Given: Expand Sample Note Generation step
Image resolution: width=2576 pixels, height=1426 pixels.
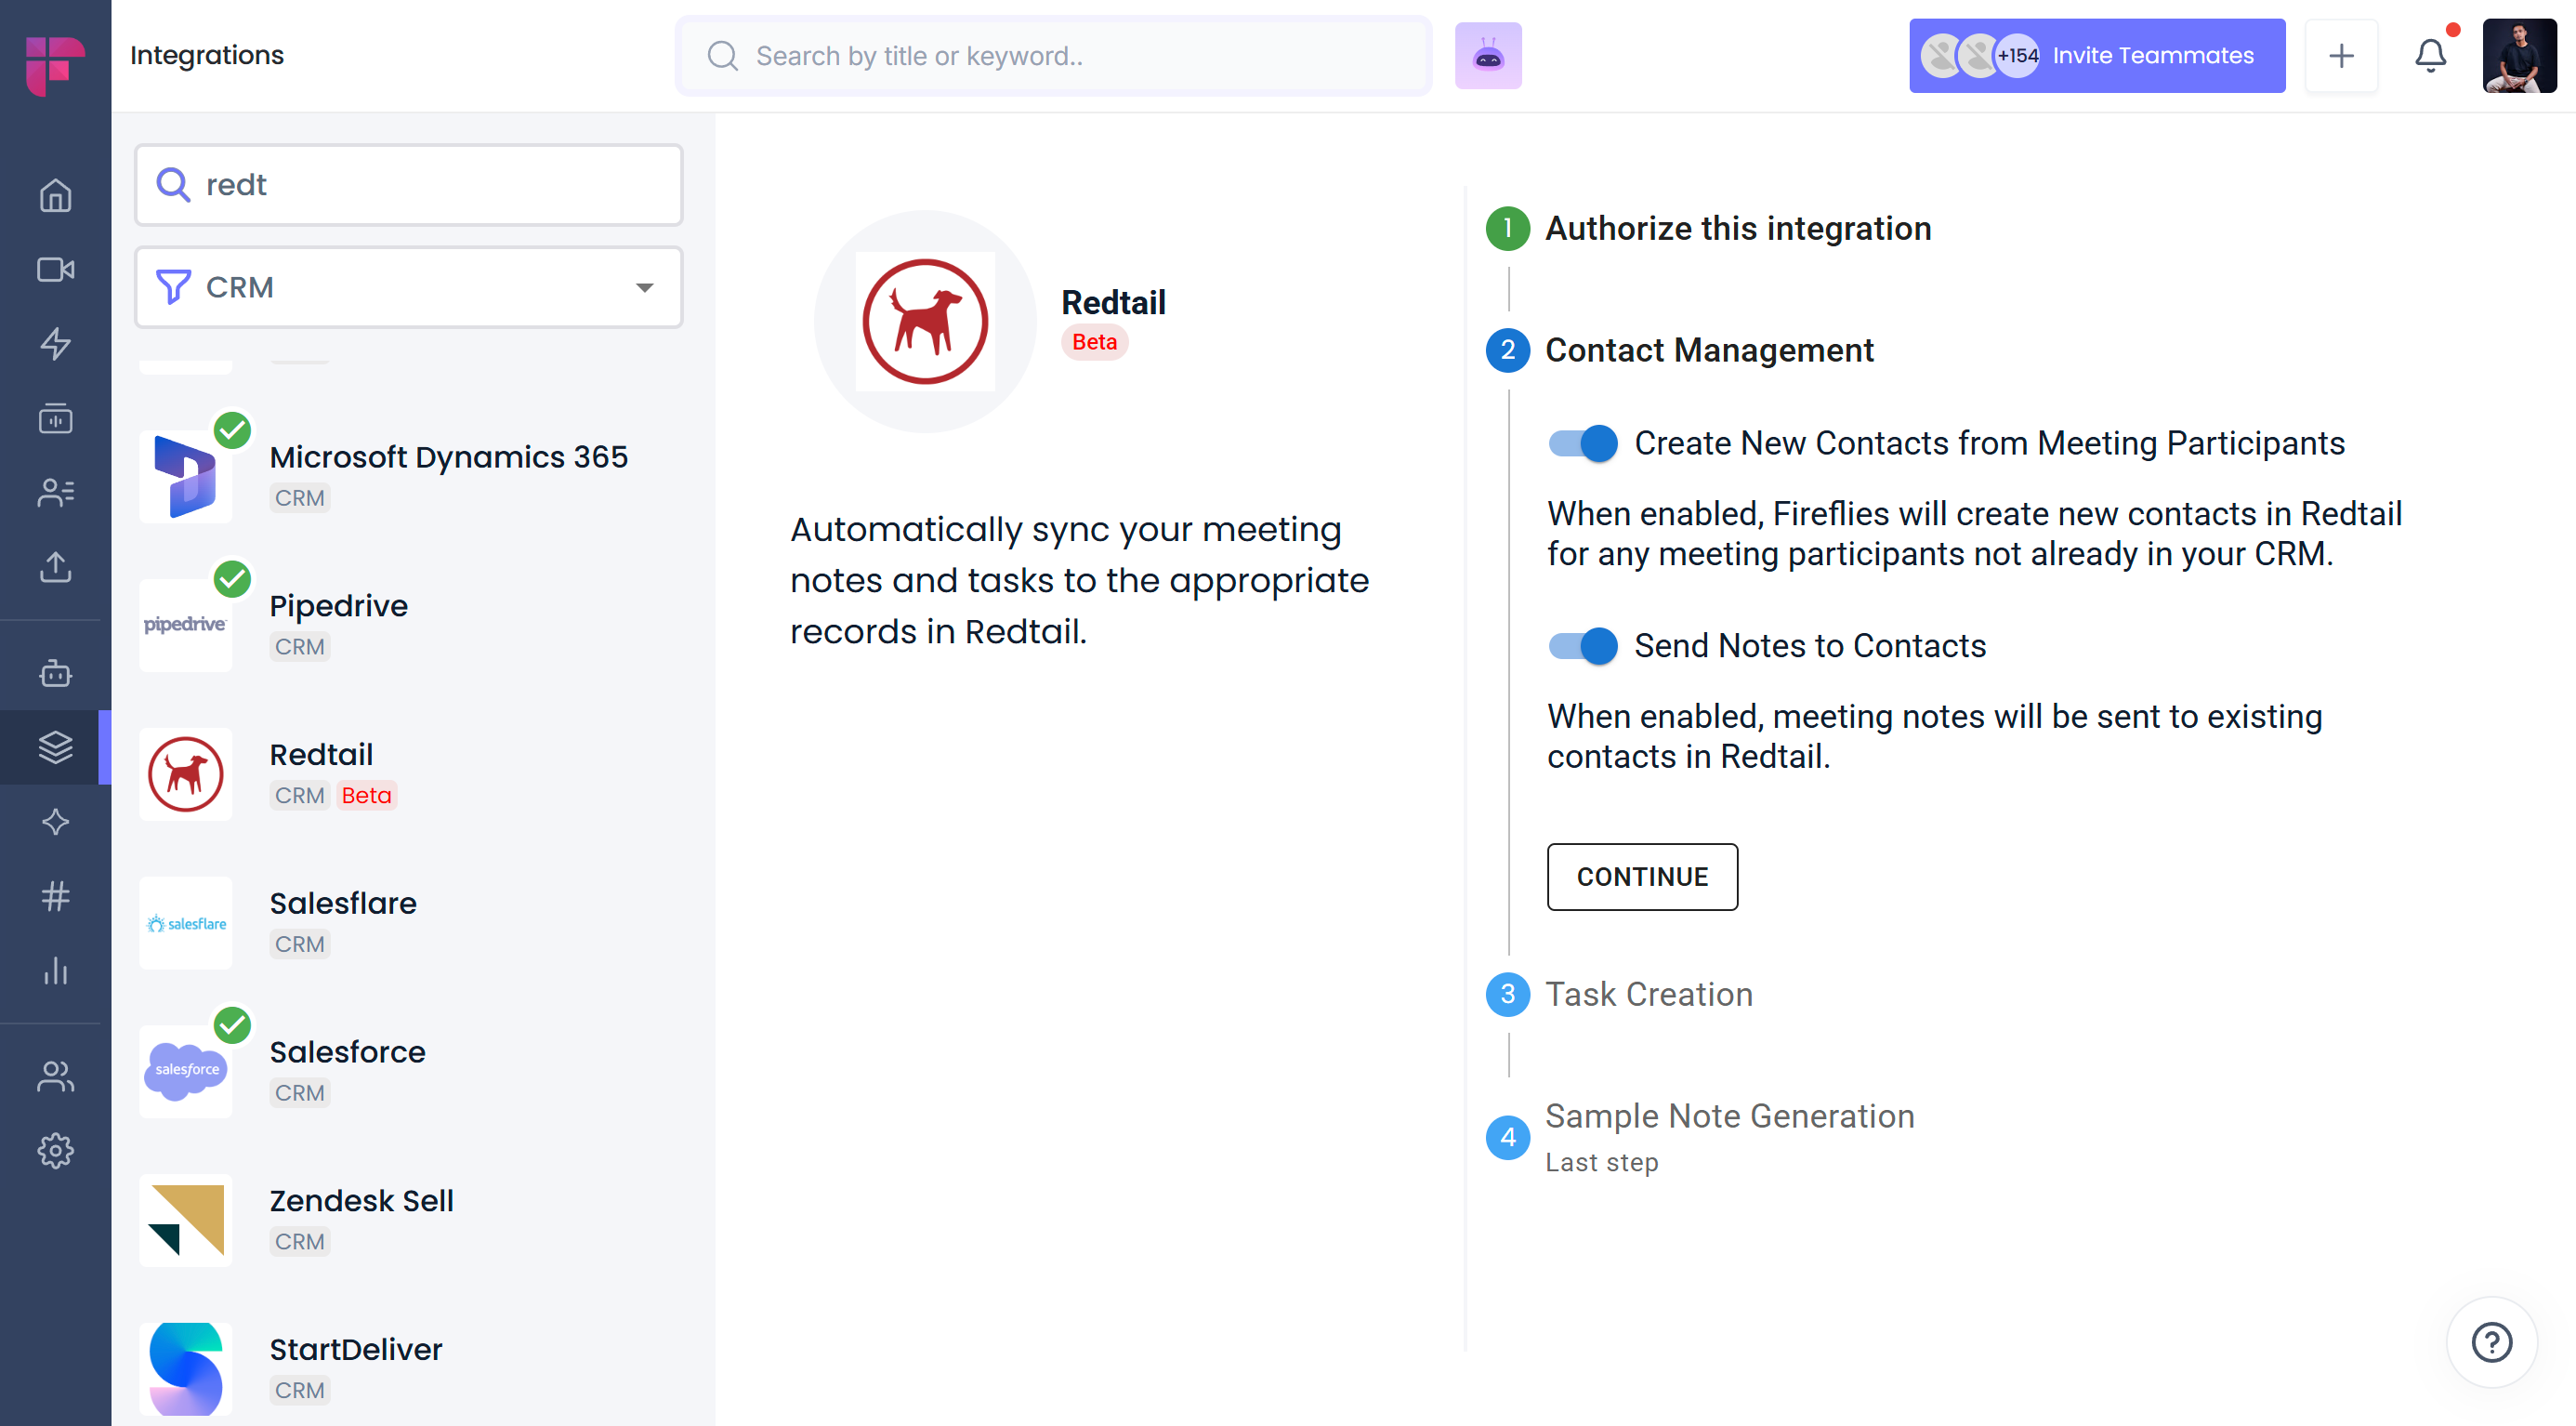Looking at the screenshot, I should click(x=1728, y=1116).
